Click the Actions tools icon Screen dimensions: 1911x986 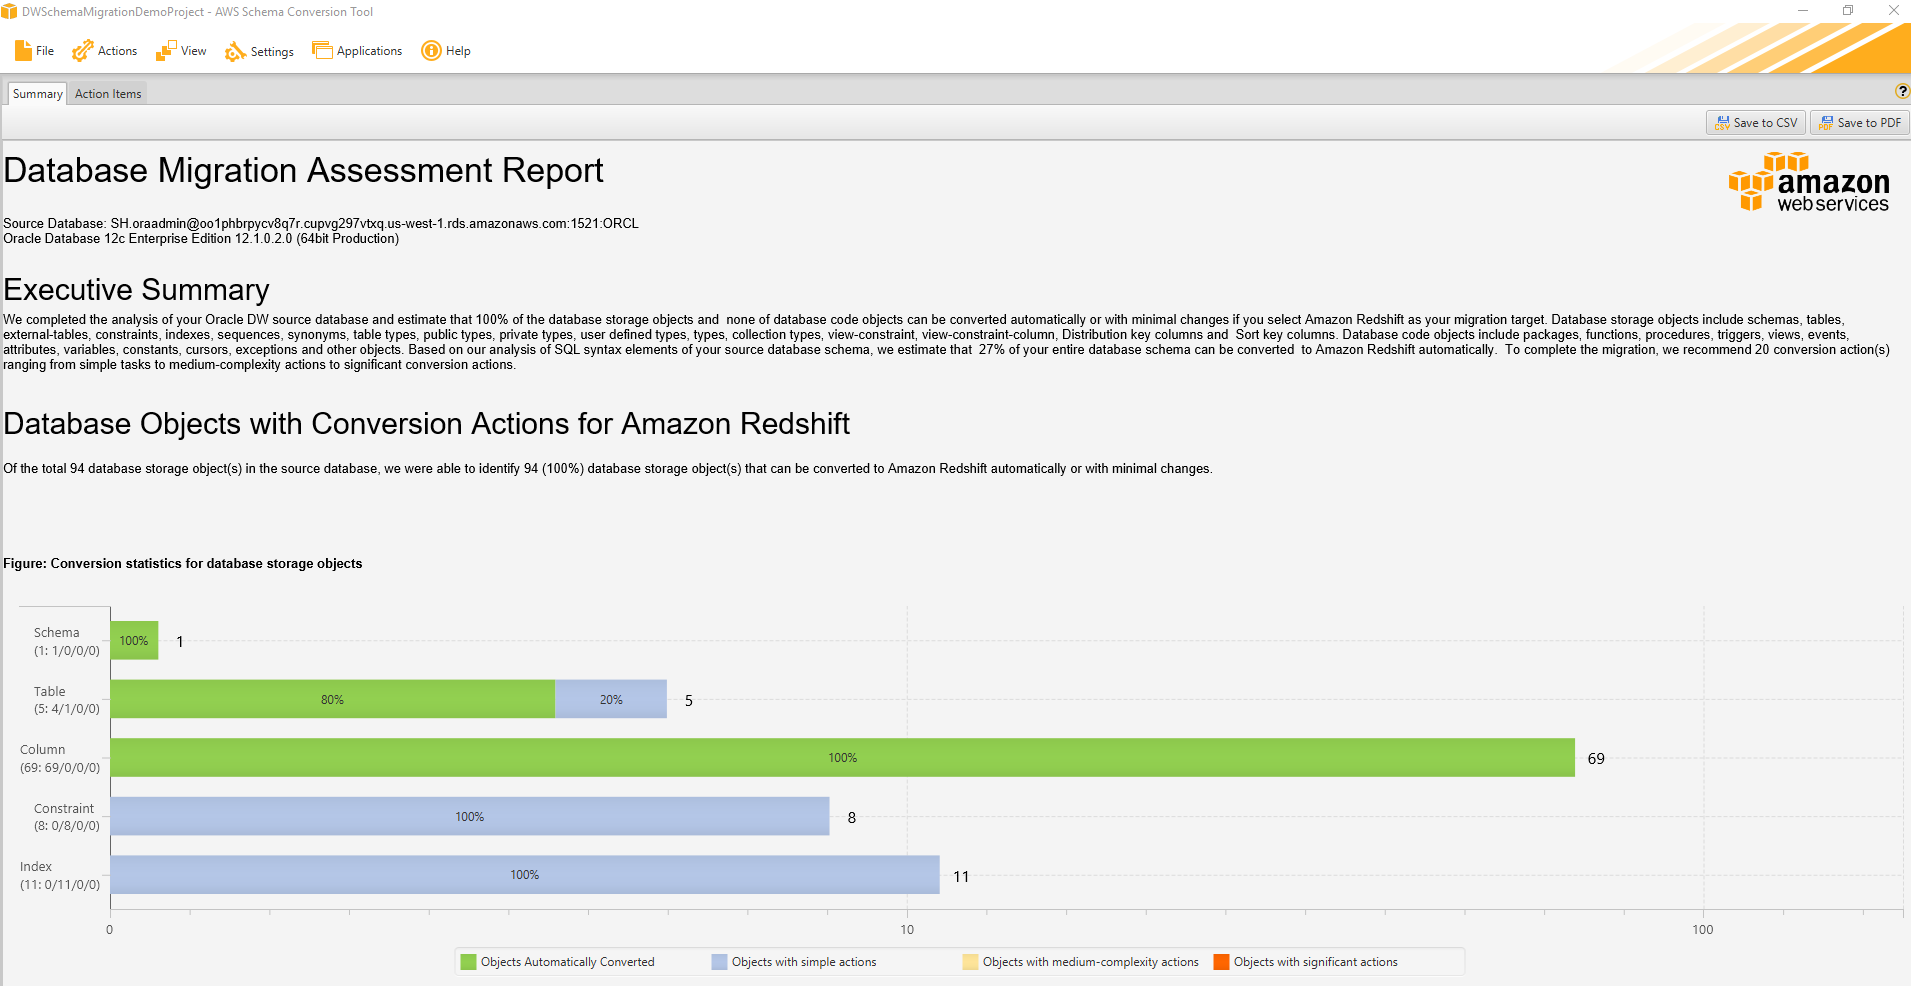pyautogui.click(x=82, y=51)
